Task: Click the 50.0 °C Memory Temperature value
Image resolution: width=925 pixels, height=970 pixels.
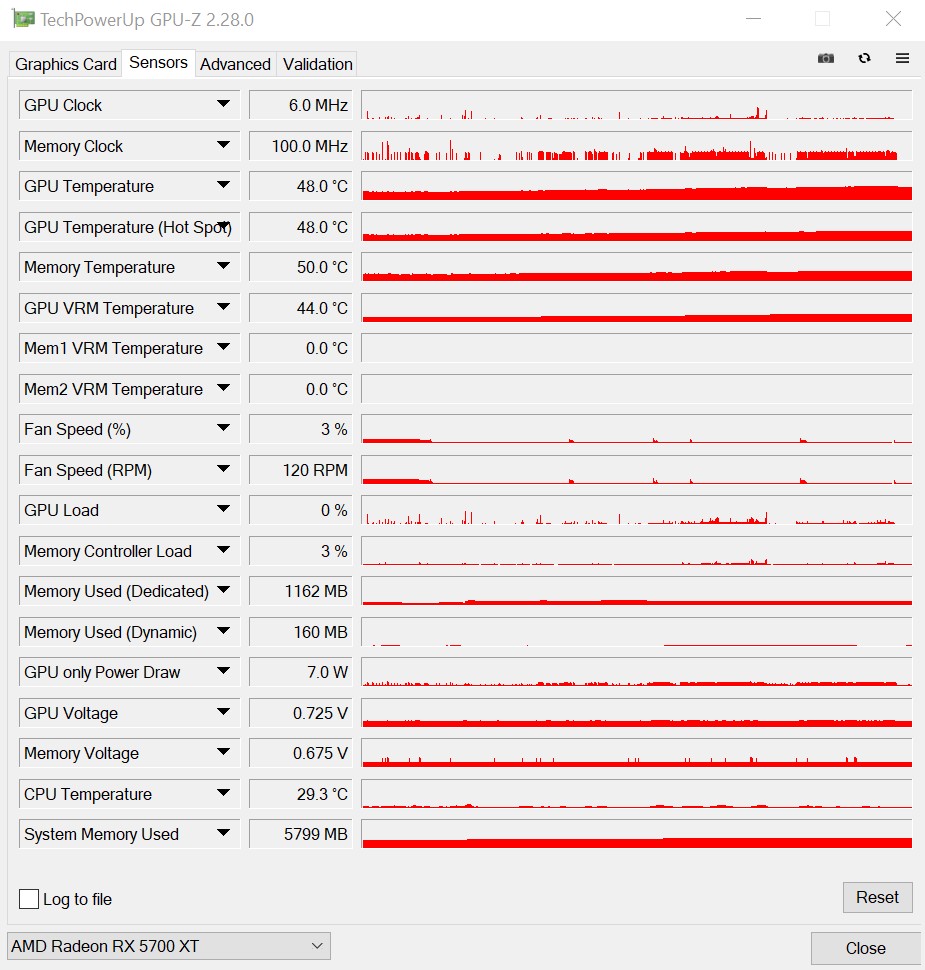Action: 301,267
